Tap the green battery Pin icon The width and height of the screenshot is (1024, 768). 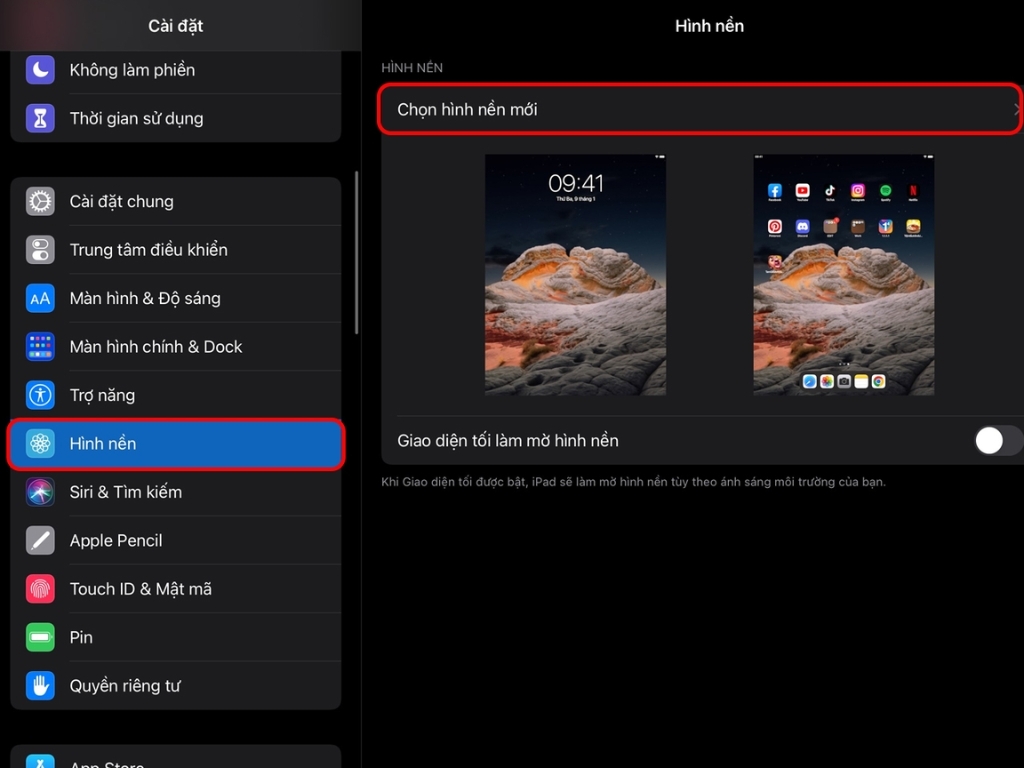[40, 637]
